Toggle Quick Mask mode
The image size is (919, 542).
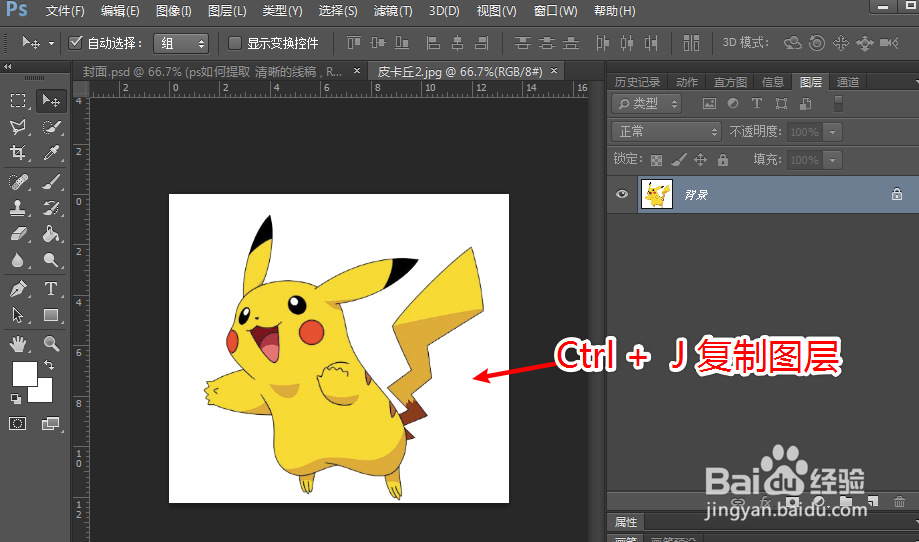click(18, 423)
